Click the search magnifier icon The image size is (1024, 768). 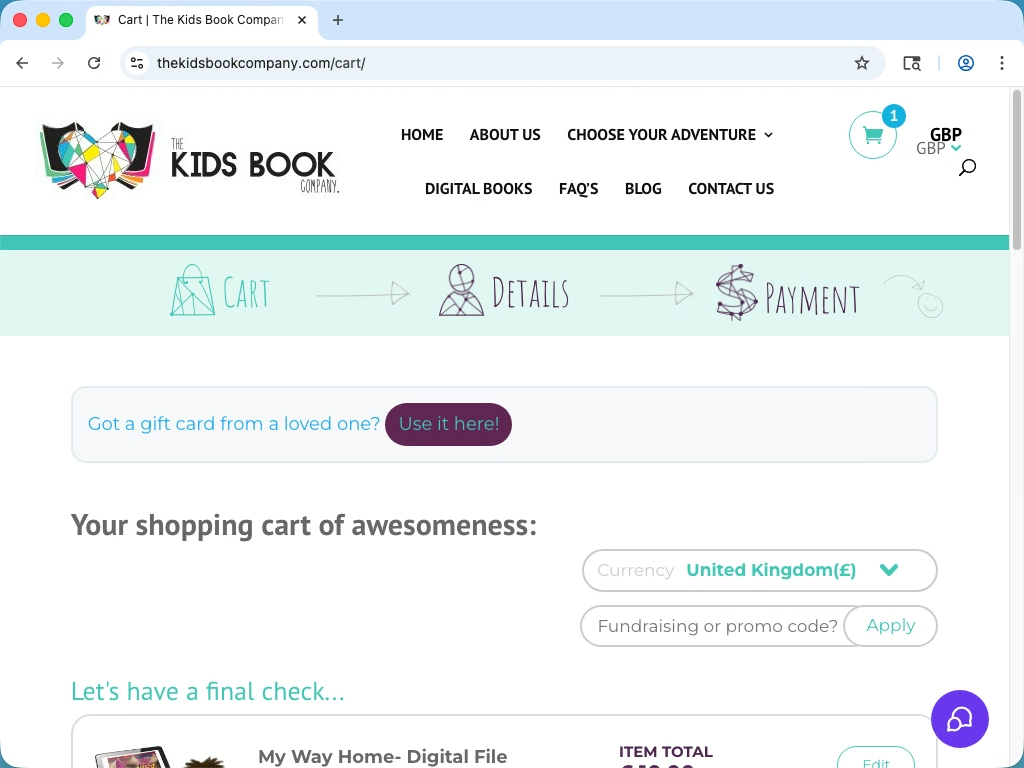(966, 167)
